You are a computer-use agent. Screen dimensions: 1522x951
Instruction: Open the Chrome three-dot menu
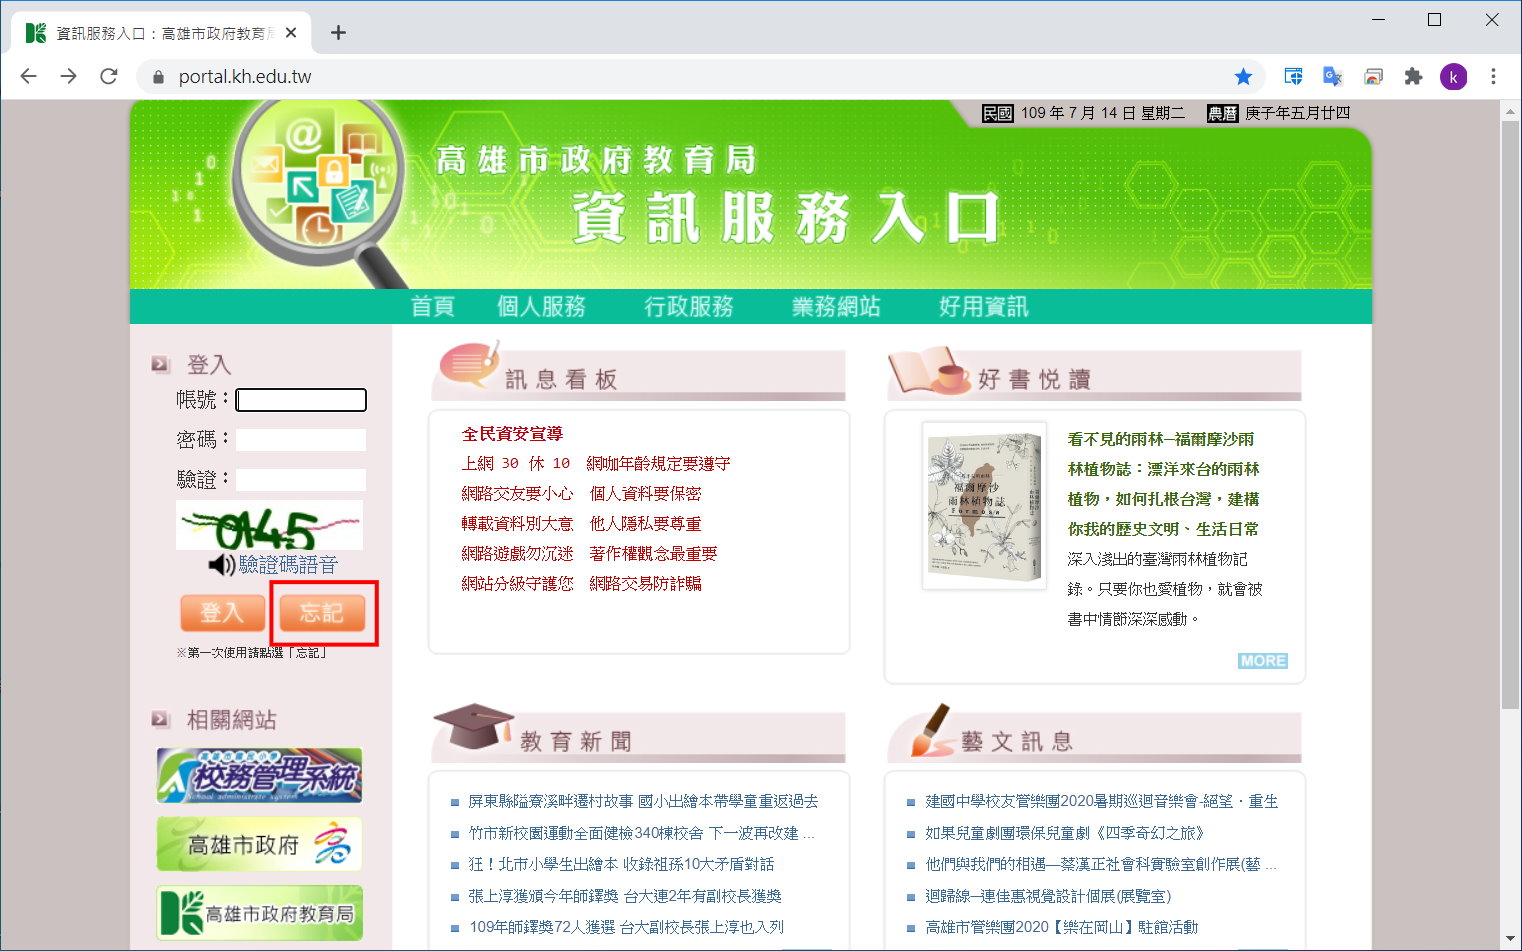pyautogui.click(x=1493, y=76)
